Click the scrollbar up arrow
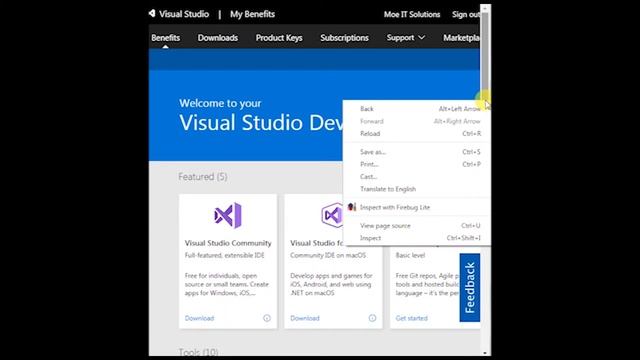Screen dimensions: 640x360 click(x=485, y=8)
